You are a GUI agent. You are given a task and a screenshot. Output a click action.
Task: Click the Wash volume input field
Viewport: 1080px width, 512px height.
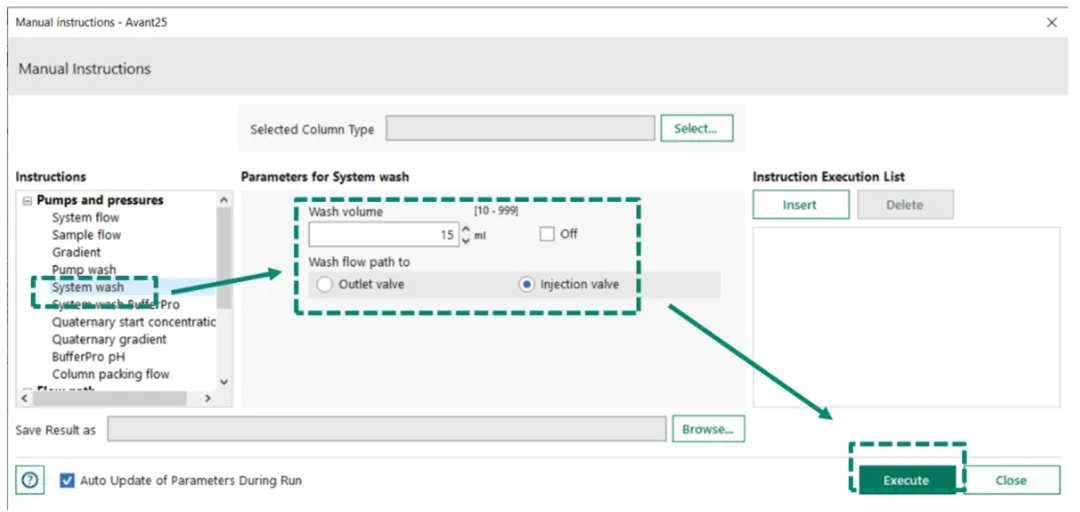[382, 235]
